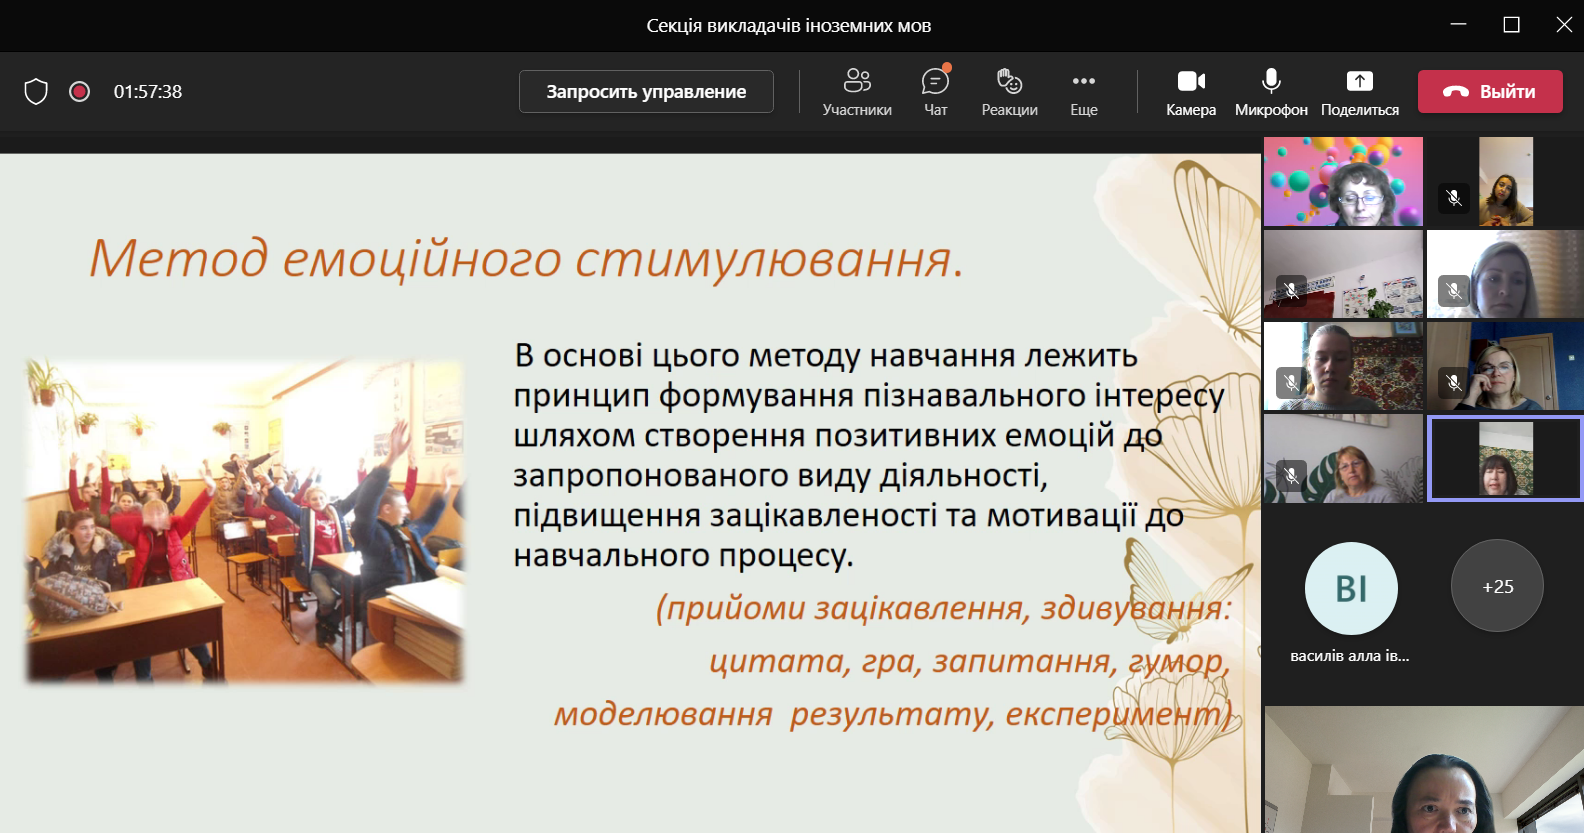Select the highlighted active speaker video tile

1505,458
